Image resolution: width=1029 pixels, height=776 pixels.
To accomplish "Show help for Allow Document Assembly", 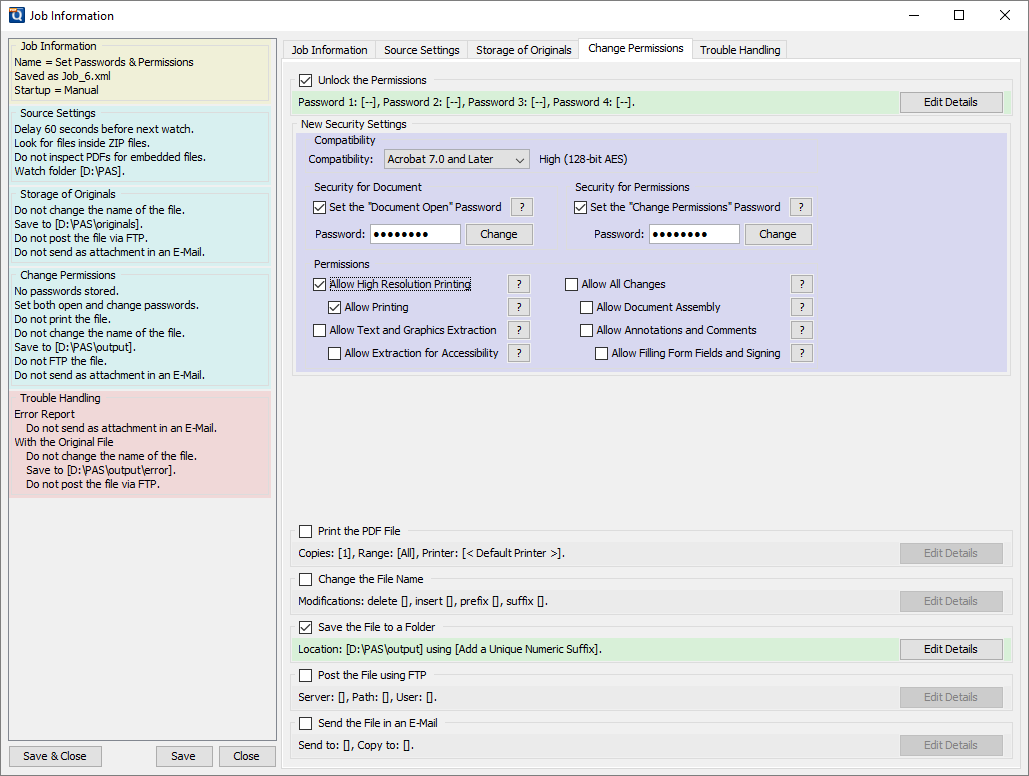I will tap(801, 307).
